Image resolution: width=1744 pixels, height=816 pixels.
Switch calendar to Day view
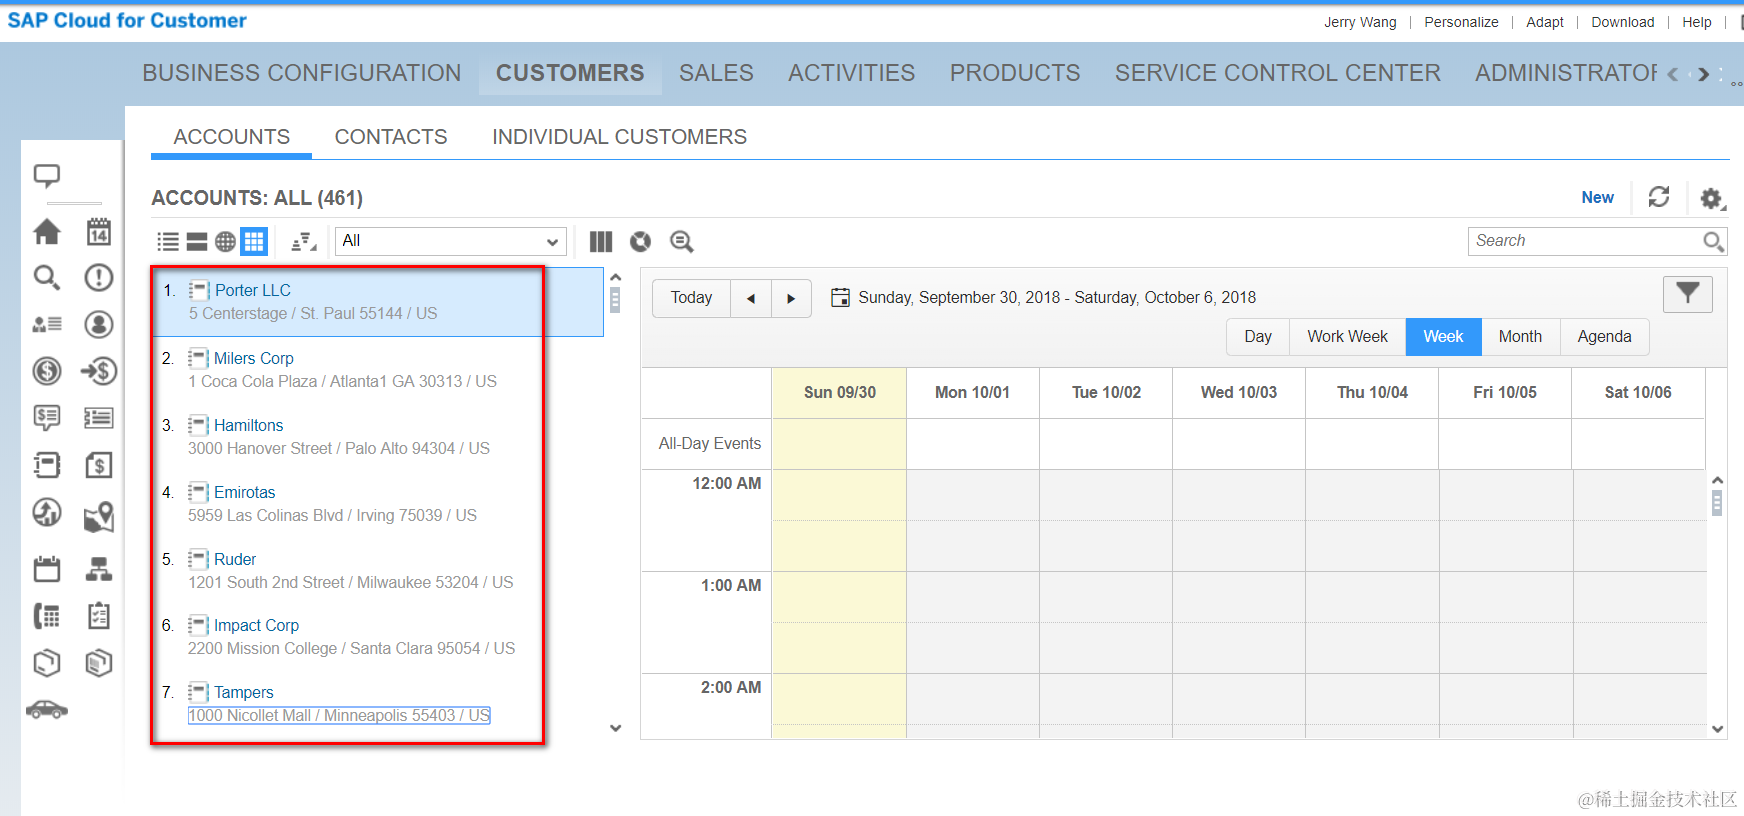coord(1258,337)
